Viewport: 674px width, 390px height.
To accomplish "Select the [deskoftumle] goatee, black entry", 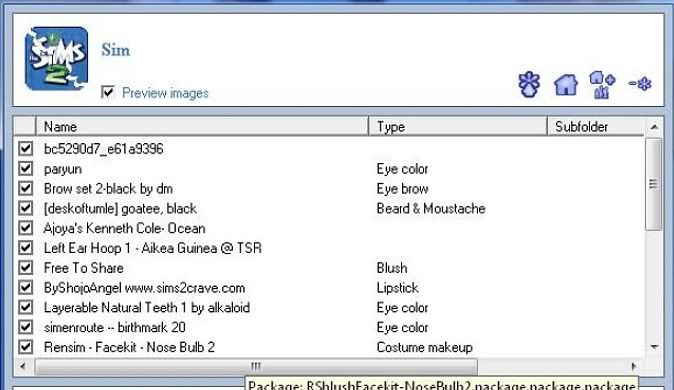I will point(120,209).
